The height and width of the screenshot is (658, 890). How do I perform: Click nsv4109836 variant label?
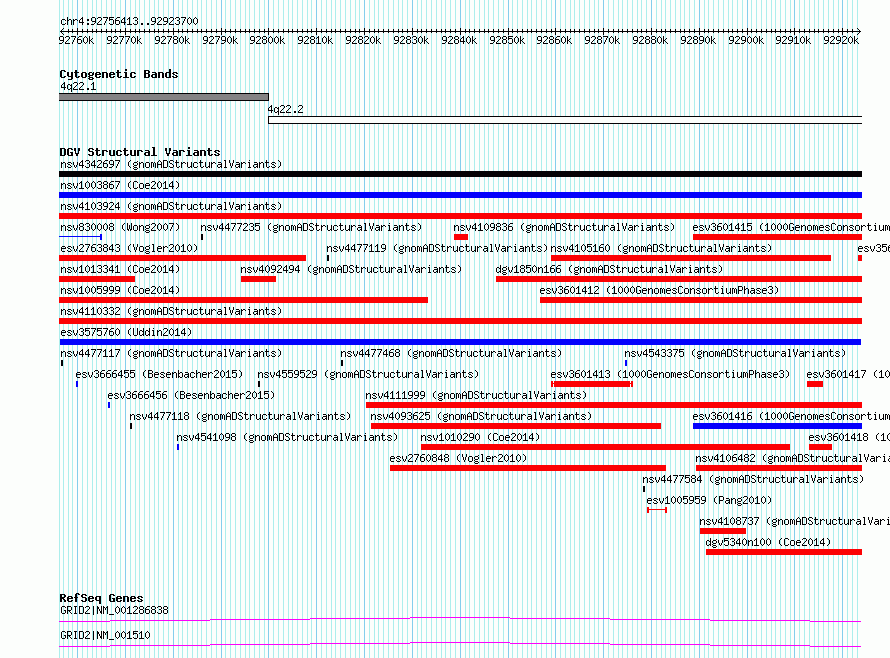coord(564,227)
